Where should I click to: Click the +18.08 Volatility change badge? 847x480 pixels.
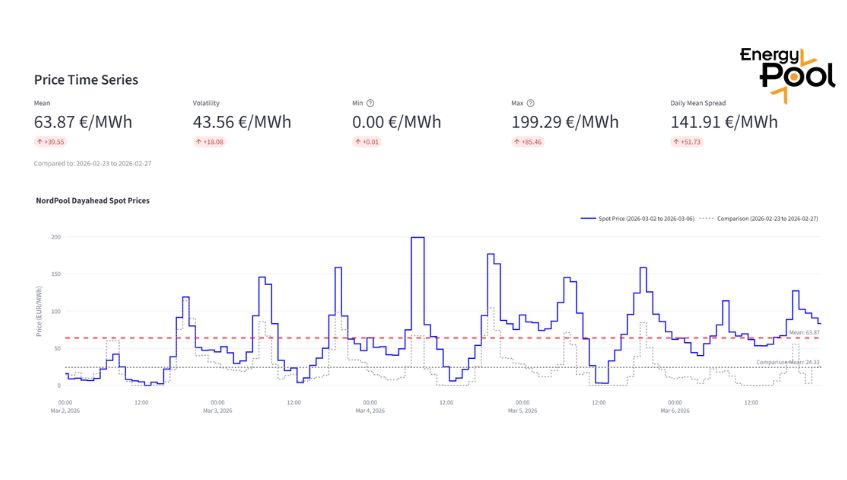pyautogui.click(x=210, y=142)
